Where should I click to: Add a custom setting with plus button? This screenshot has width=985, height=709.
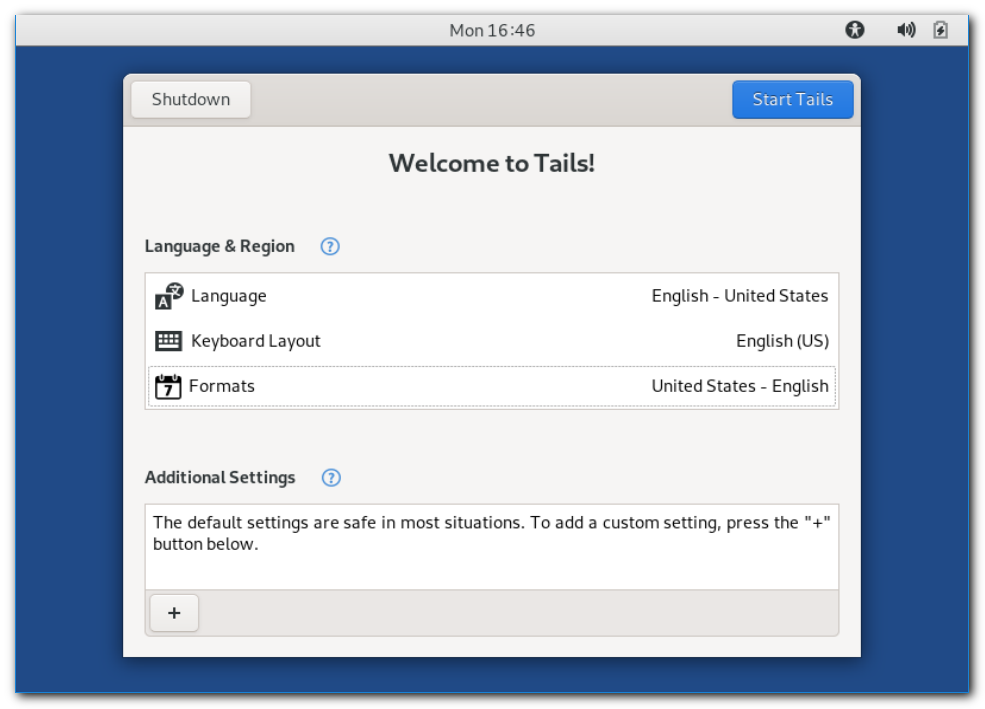point(174,613)
